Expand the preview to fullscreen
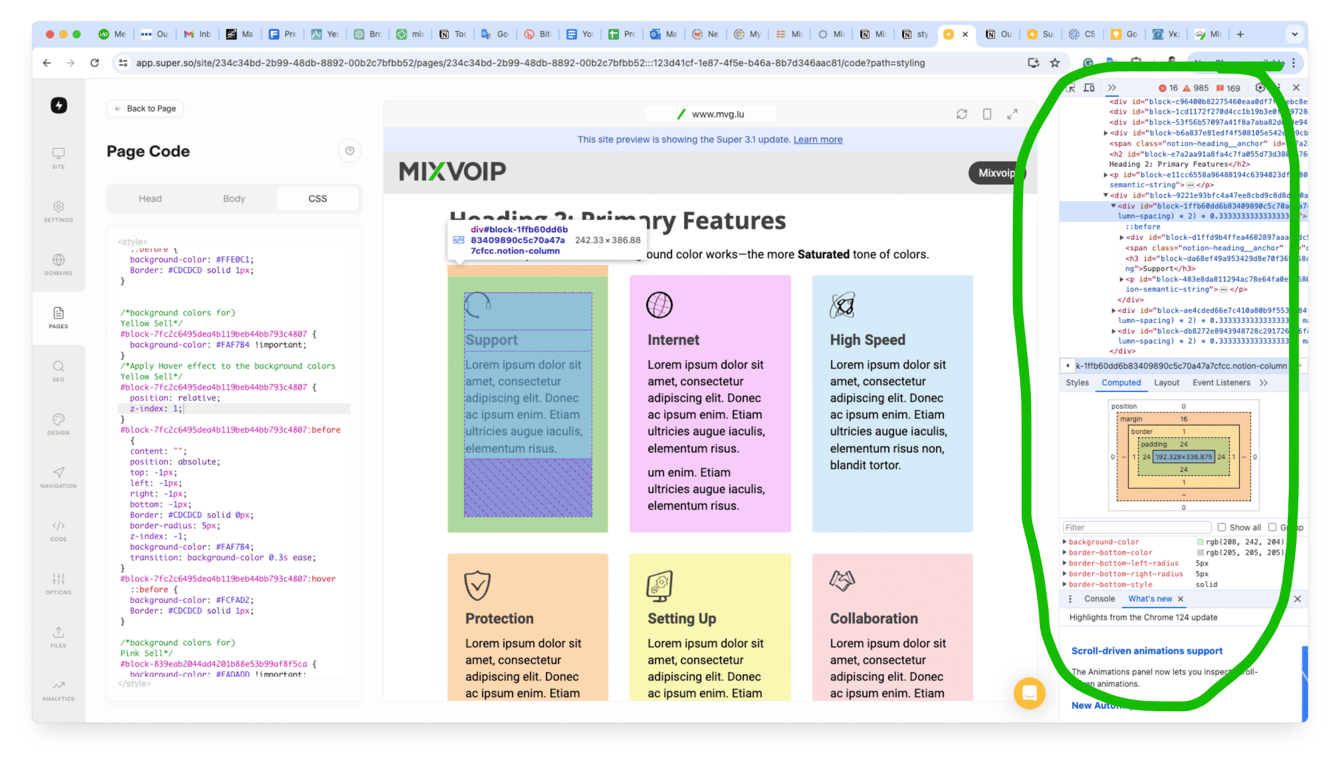 coord(1012,114)
